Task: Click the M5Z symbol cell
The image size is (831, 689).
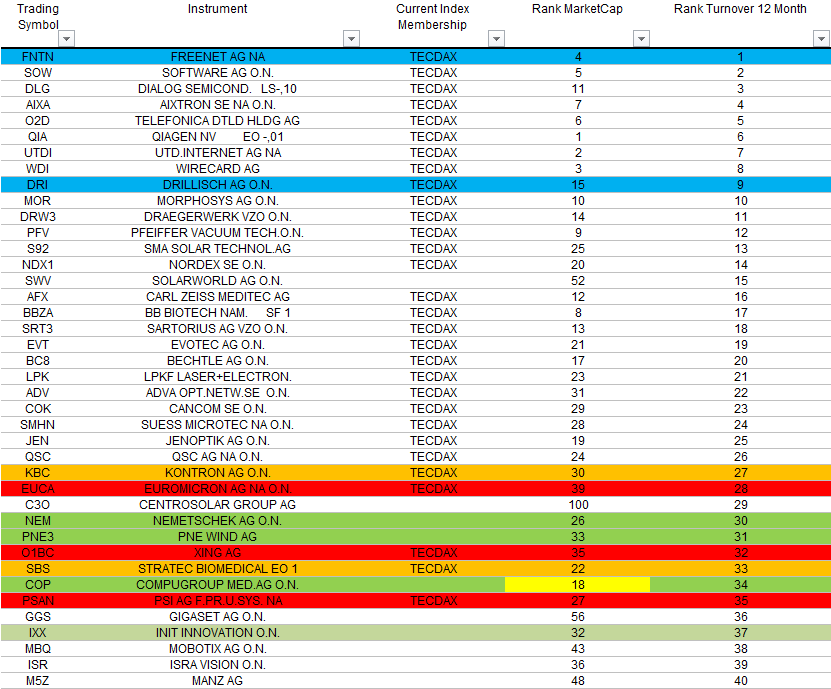Action: tap(38, 681)
